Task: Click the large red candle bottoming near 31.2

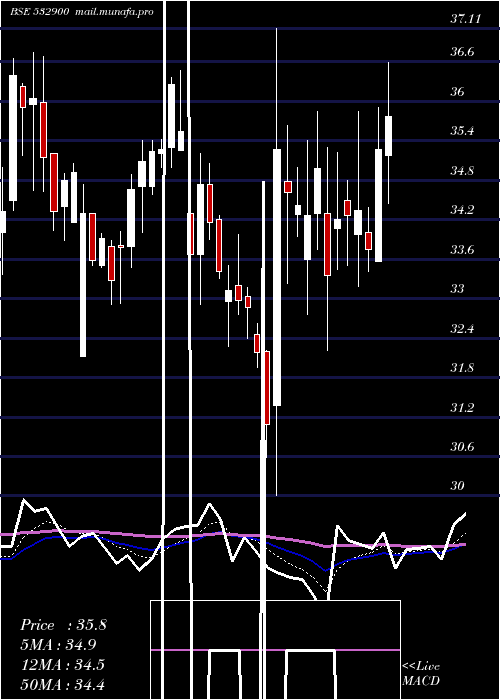Action: [267, 388]
